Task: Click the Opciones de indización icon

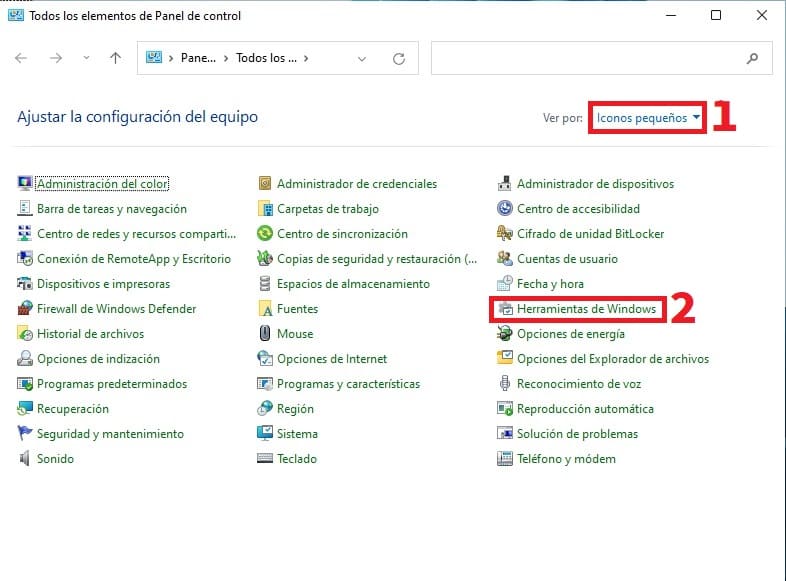Action: 25,359
